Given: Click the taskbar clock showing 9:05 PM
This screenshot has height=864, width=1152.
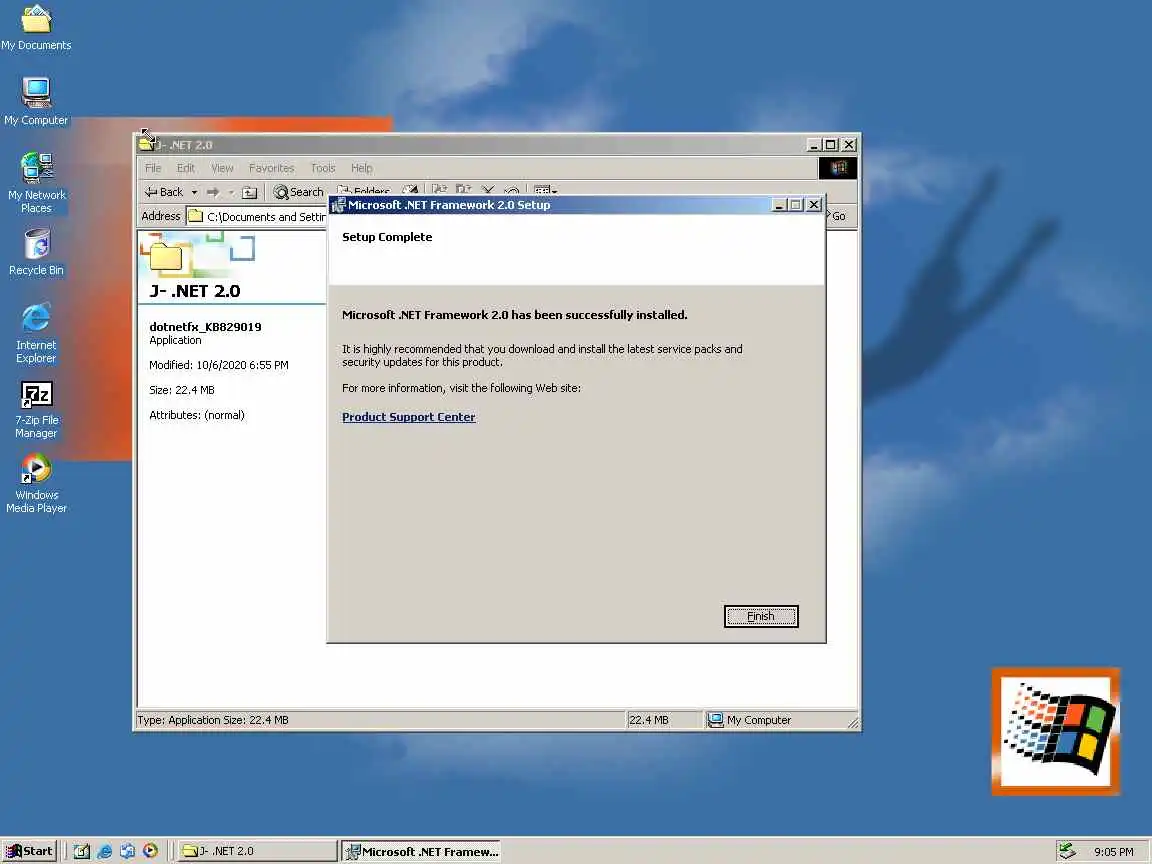Looking at the screenshot, I should (x=1113, y=852).
